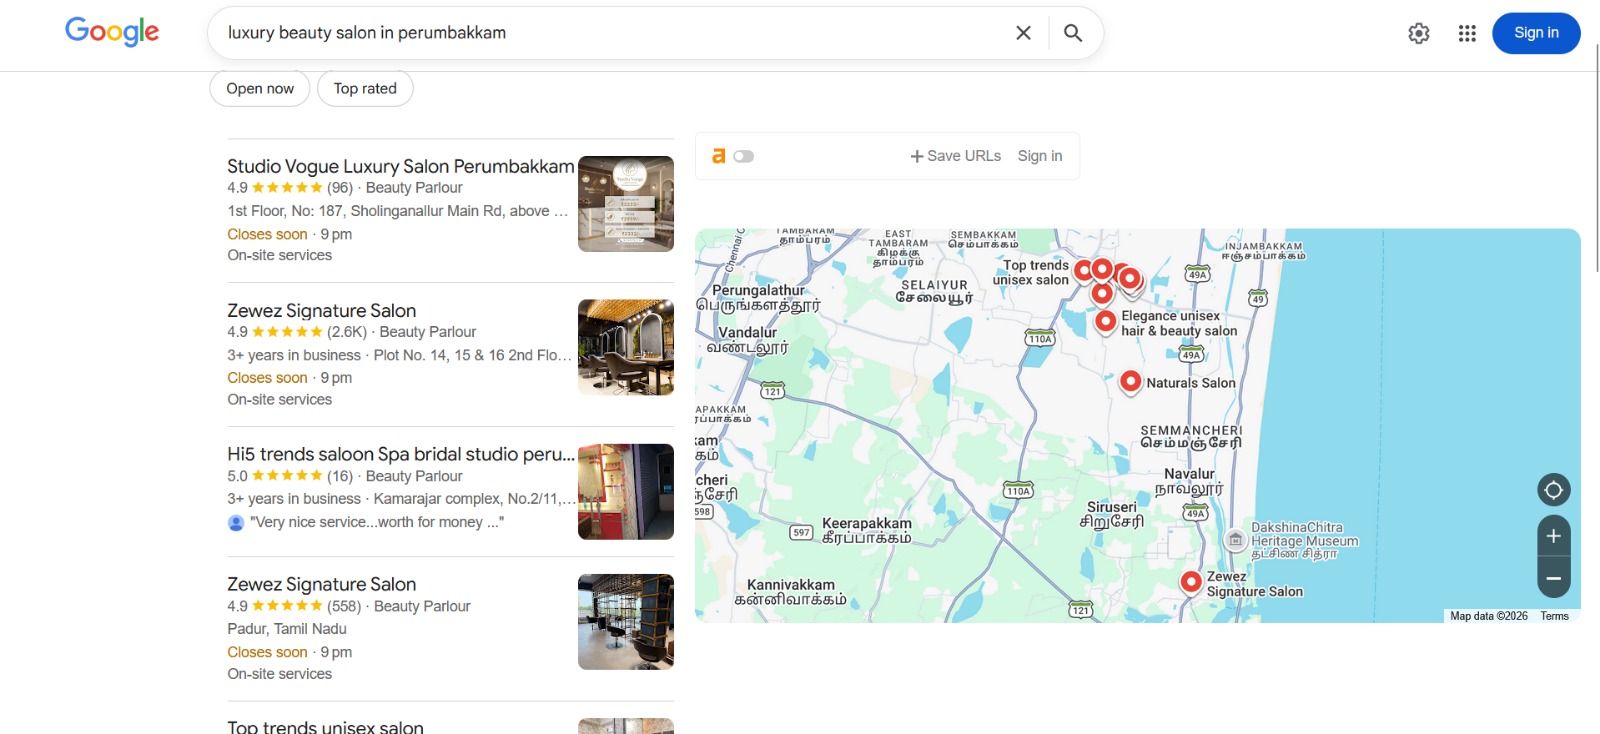Click Hi5 trends 5.0 rating with (16) reviews

coord(290,476)
